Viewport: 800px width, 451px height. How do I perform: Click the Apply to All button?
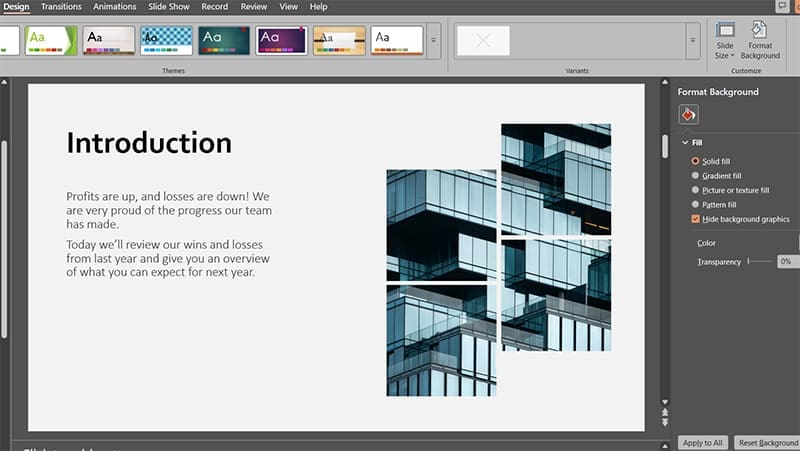click(701, 442)
